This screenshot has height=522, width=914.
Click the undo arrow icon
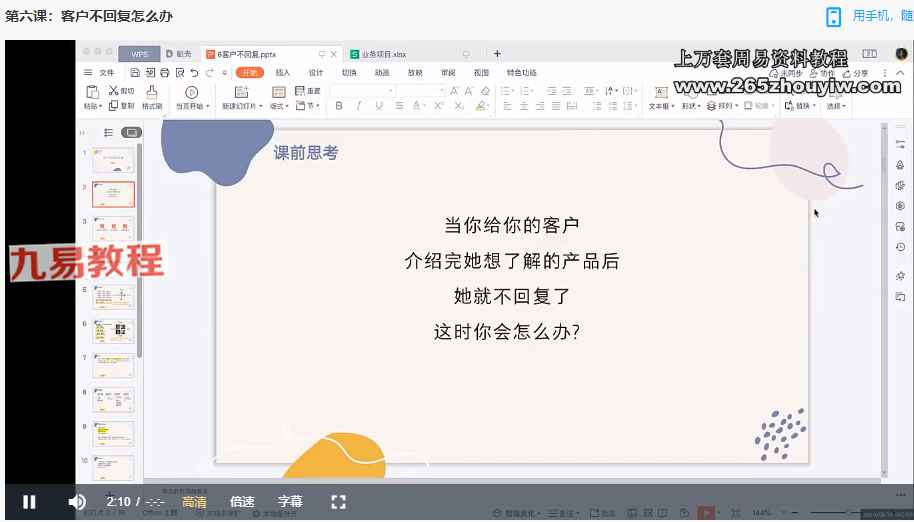pyautogui.click(x=194, y=73)
